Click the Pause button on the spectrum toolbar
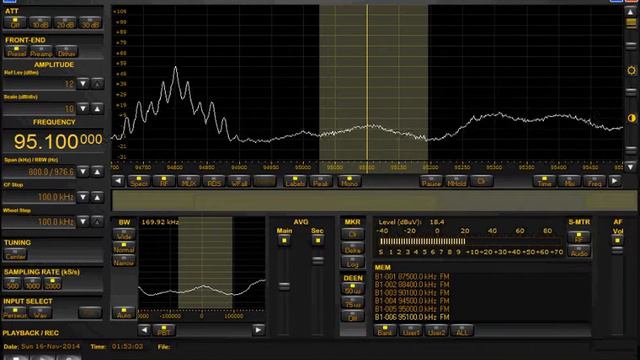Screen dimensions: 640x360 point(431,181)
